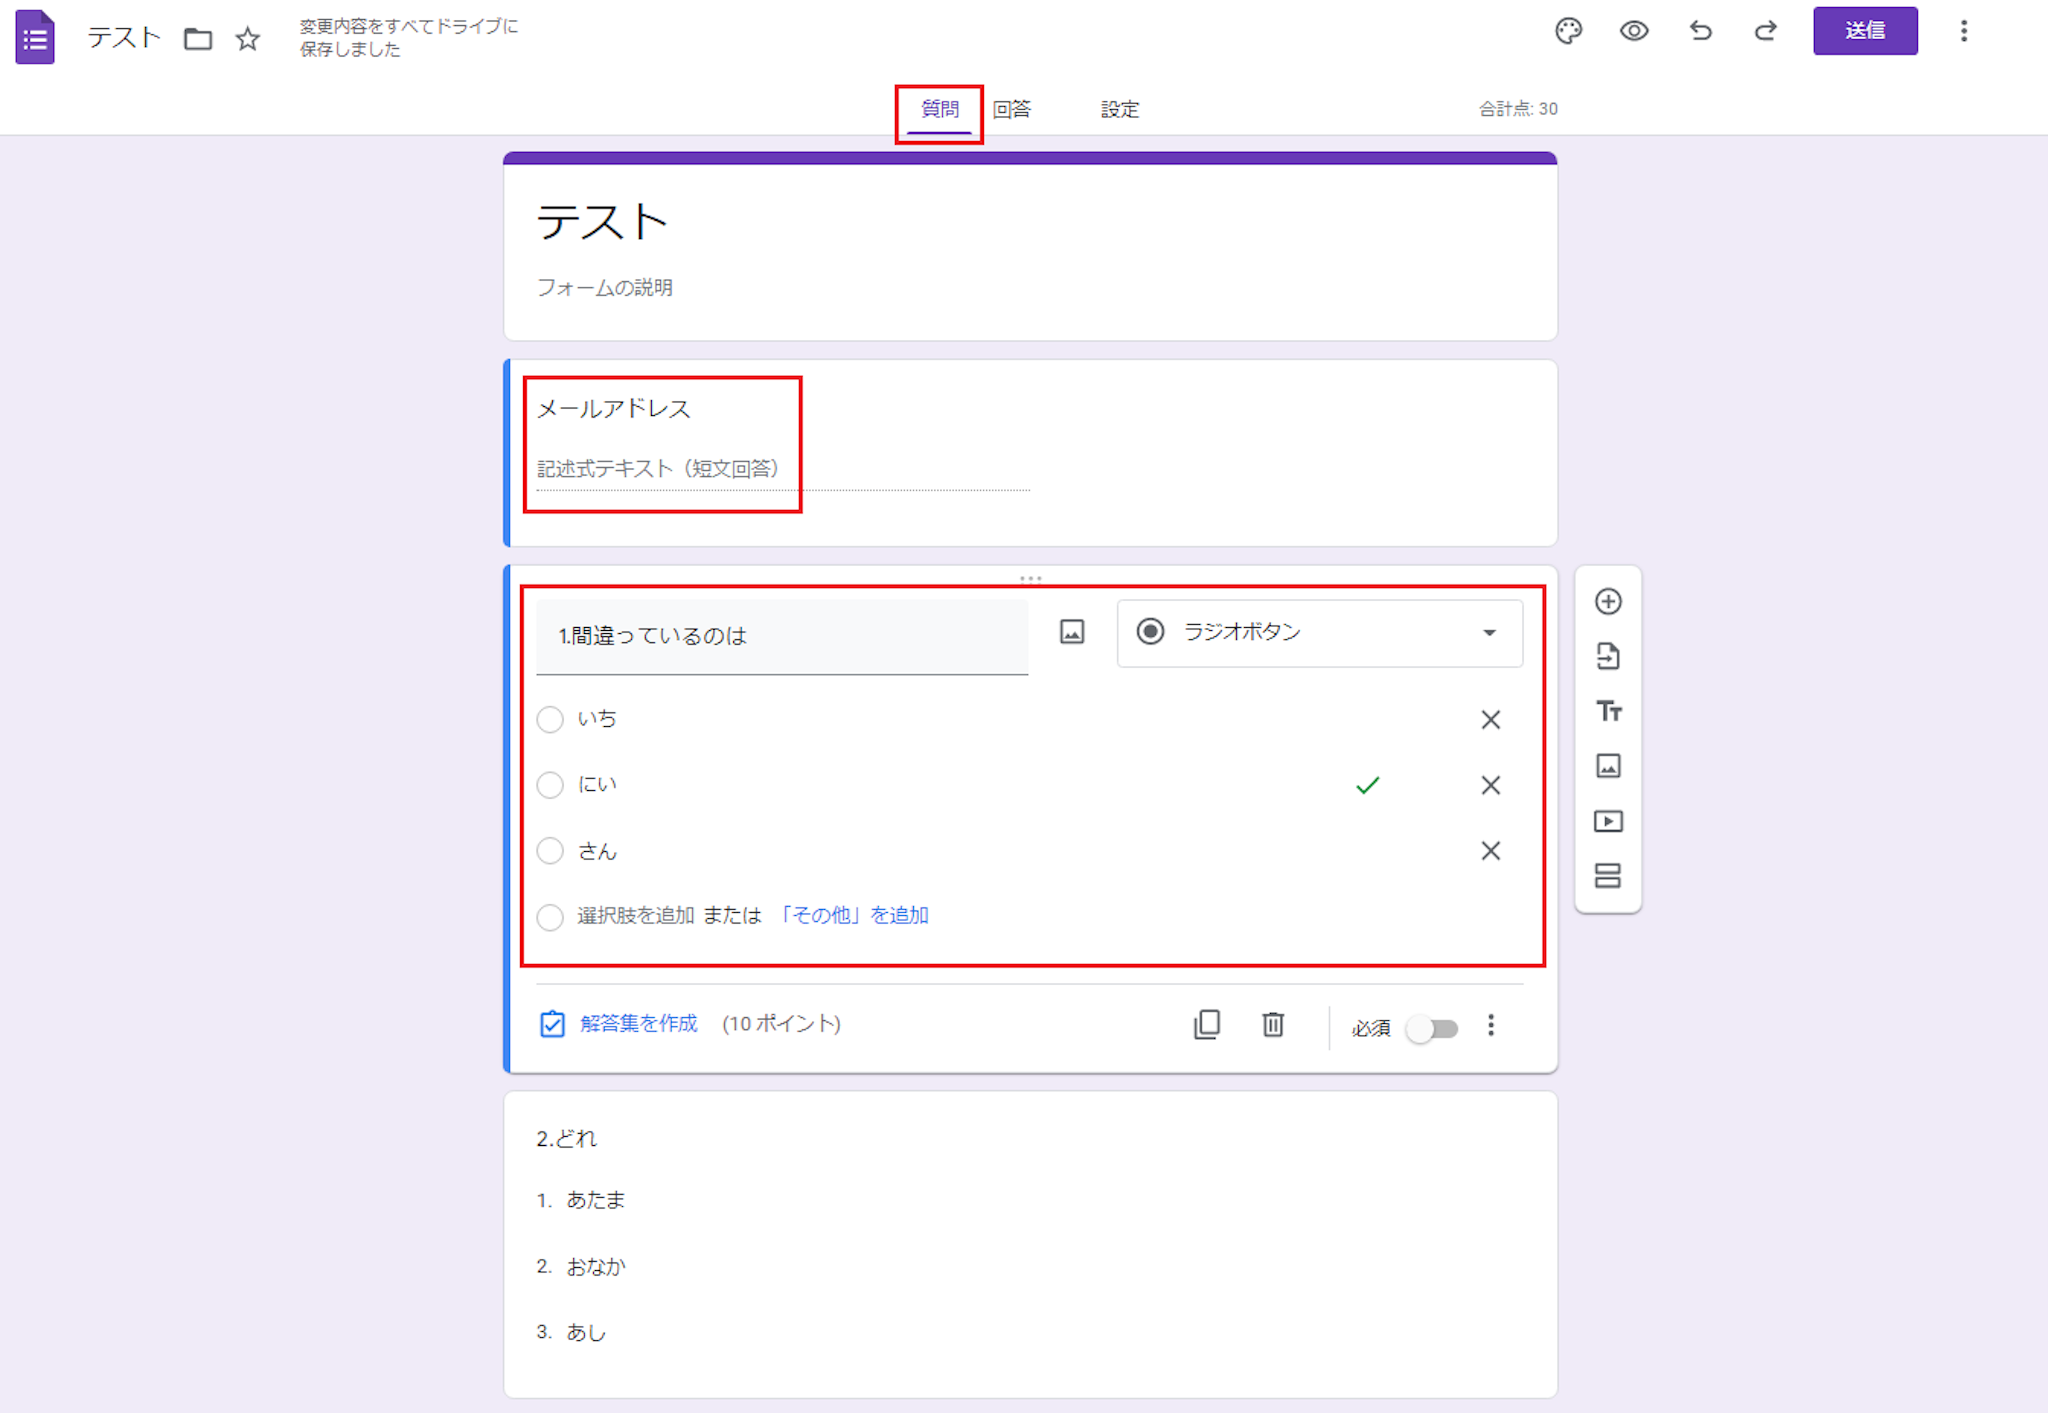The width and height of the screenshot is (2048, 1413).
Task: Click the 解答集を作成 answer key link
Action: point(638,1023)
